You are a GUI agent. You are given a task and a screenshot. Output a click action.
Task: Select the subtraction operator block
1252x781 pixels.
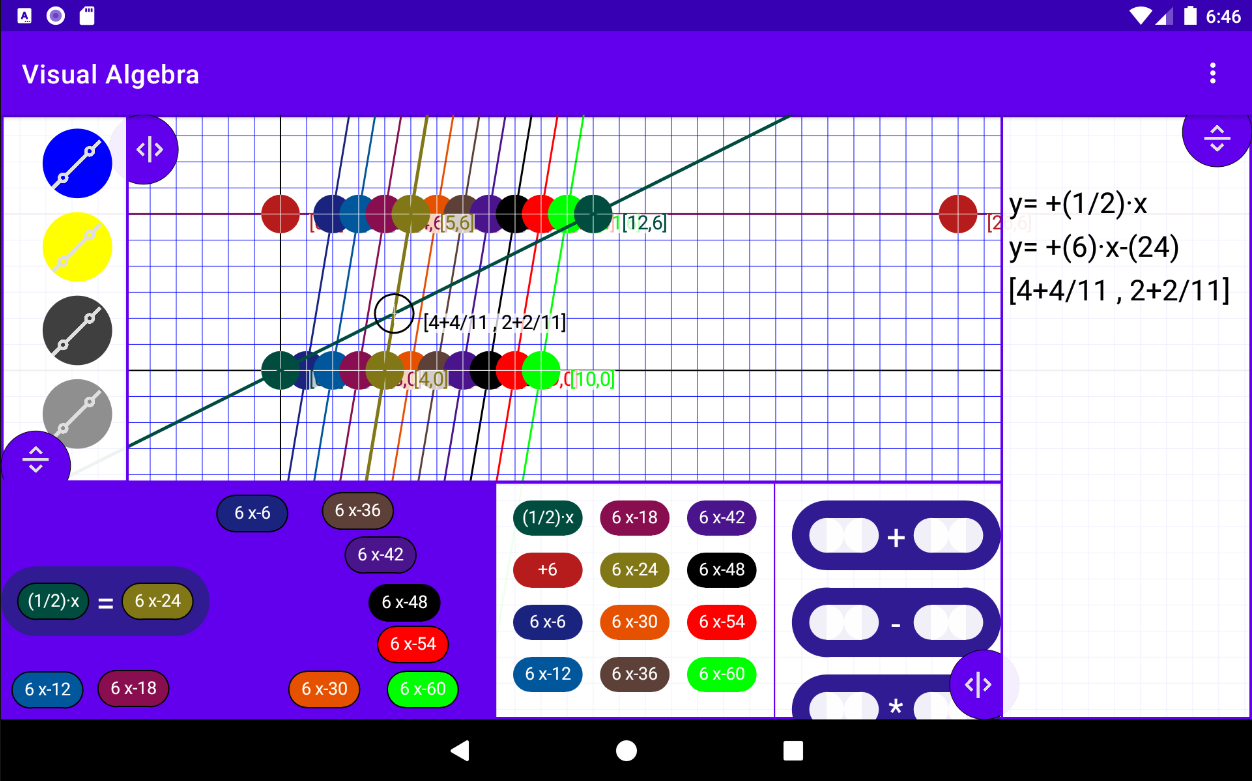tap(896, 622)
